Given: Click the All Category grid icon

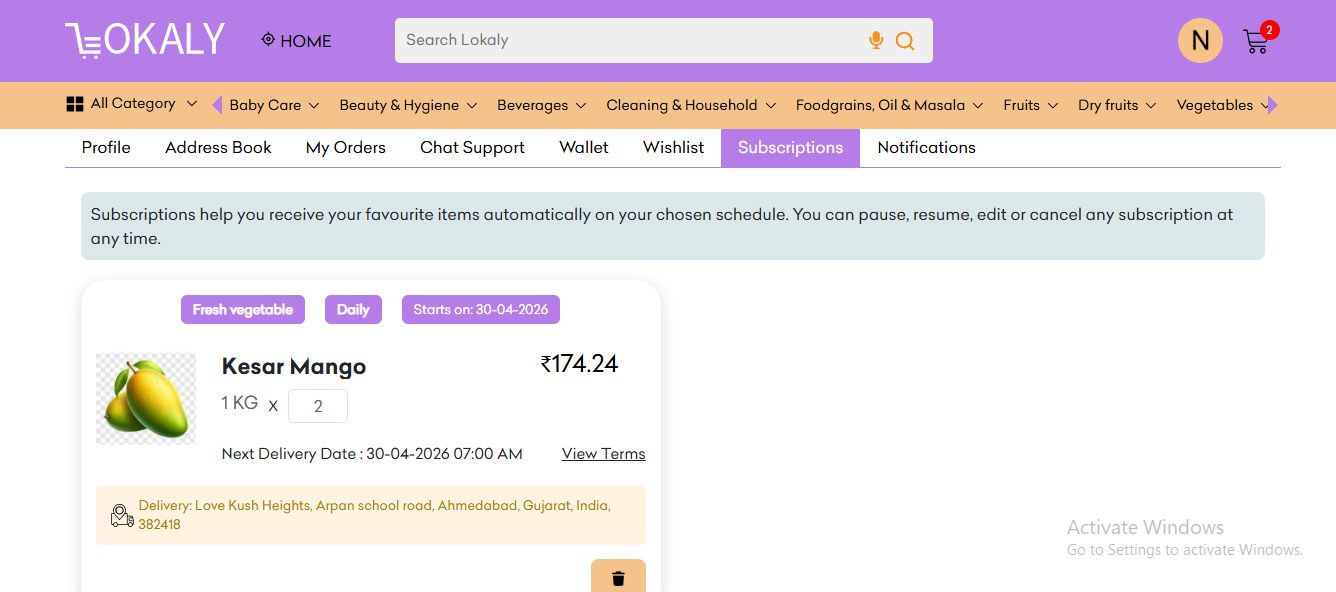Looking at the screenshot, I should tap(75, 104).
